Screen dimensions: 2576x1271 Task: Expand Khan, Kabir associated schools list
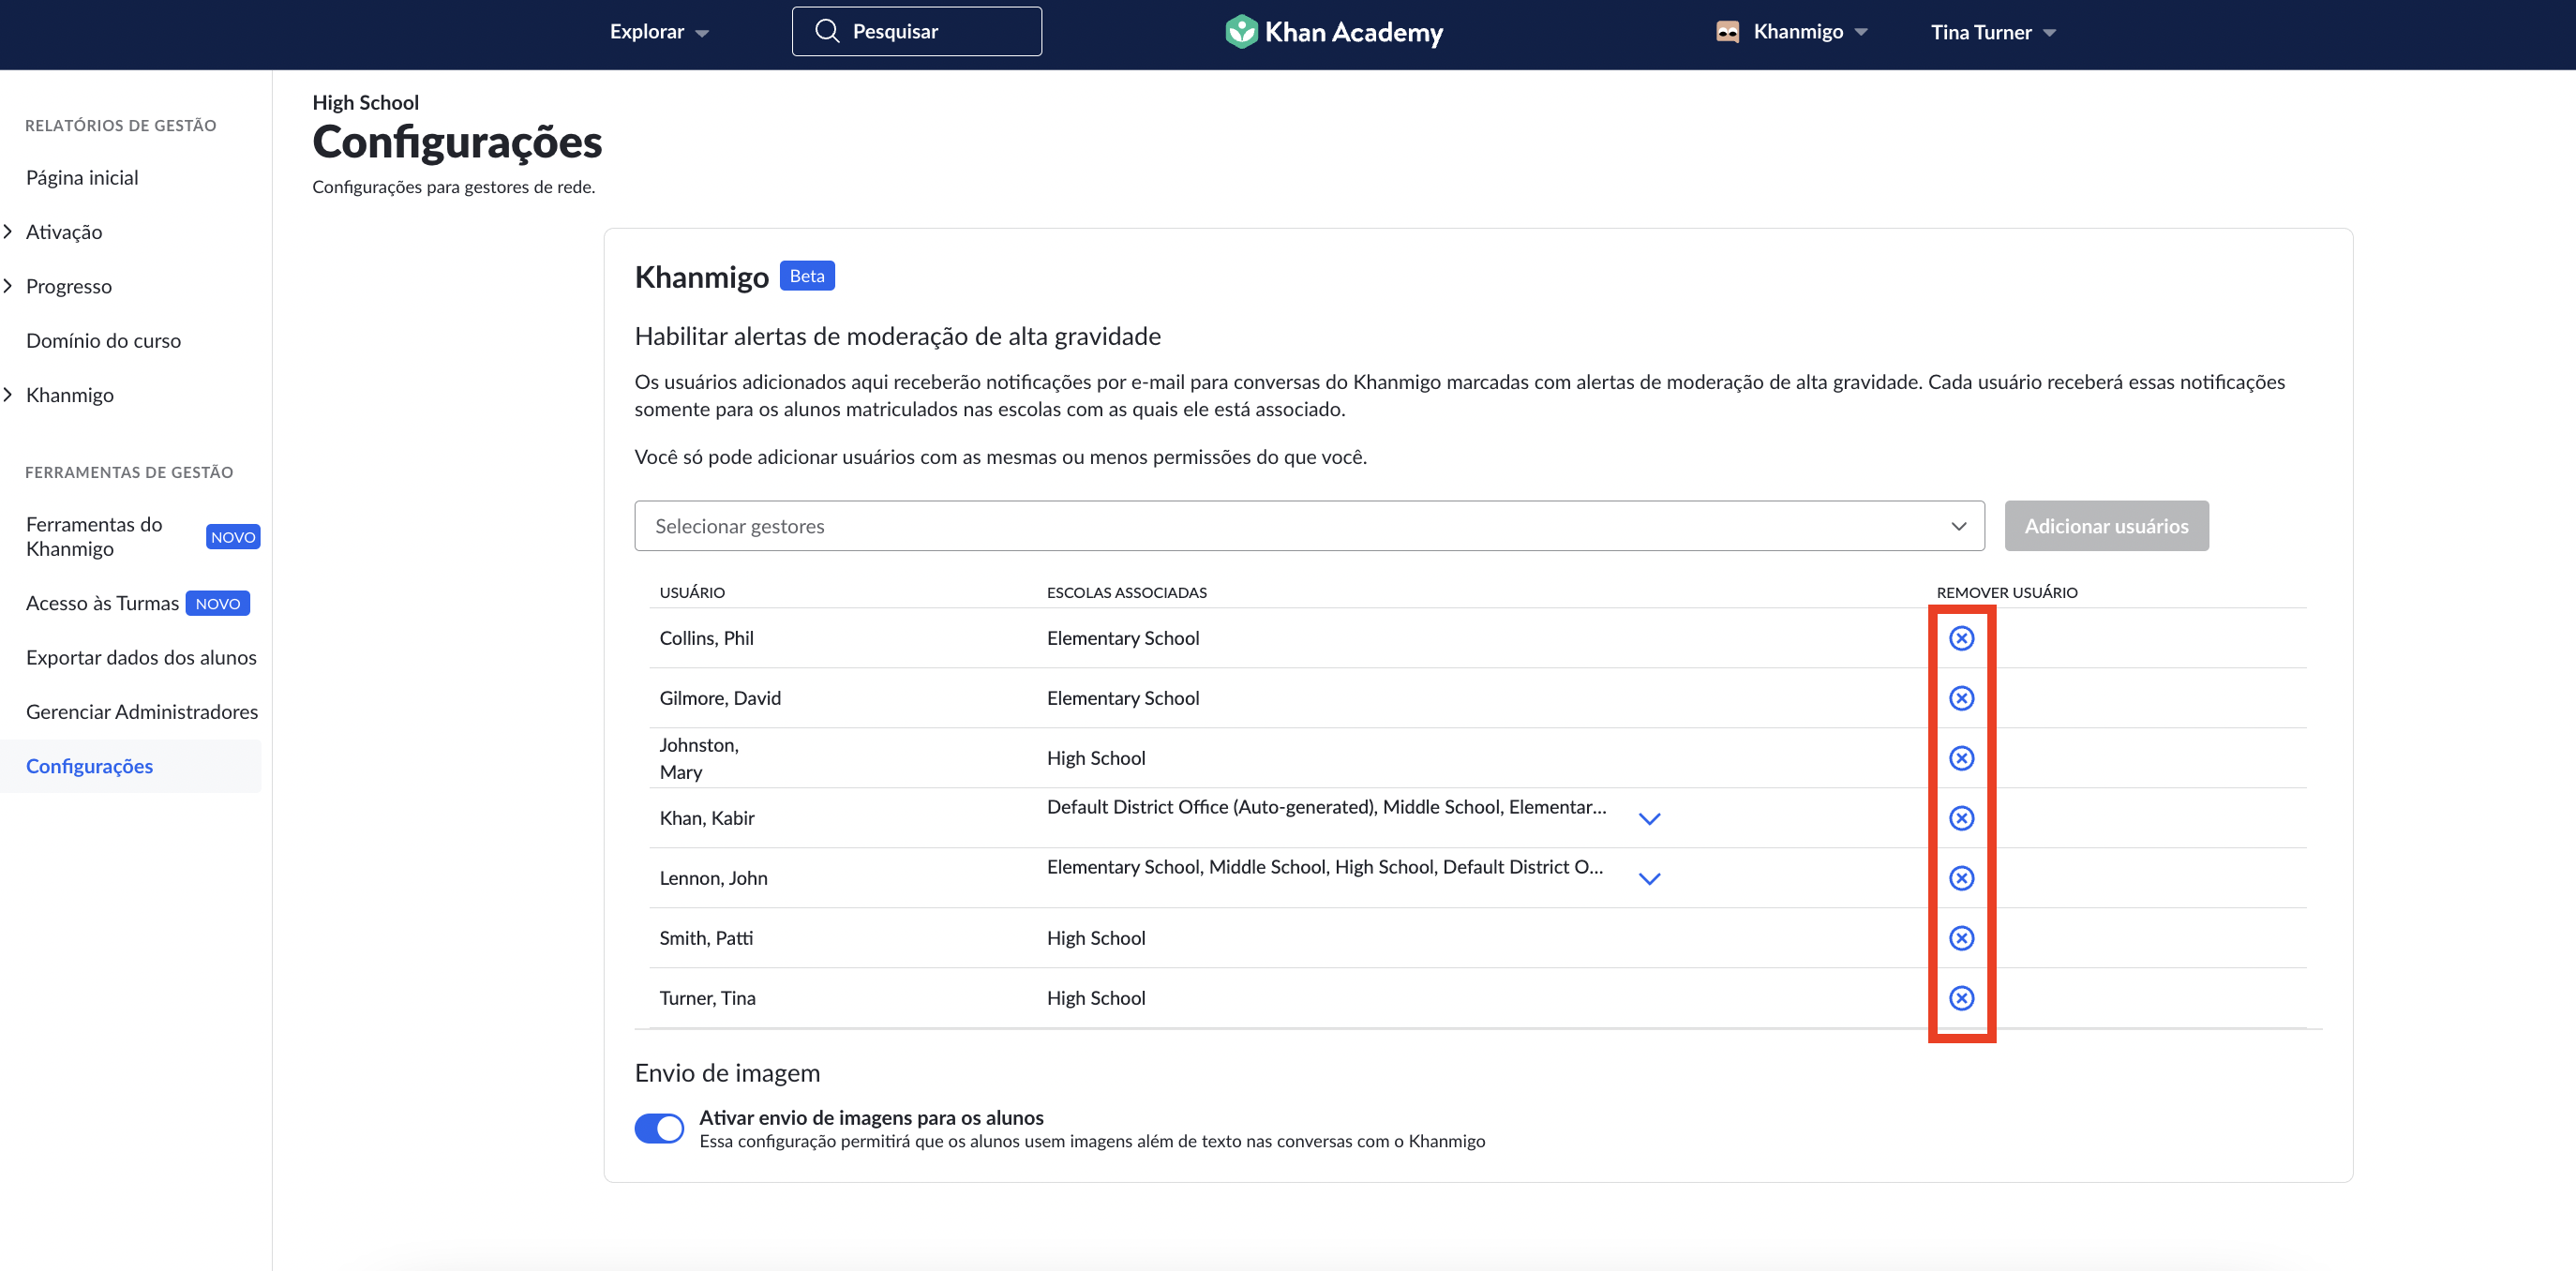[1649, 819]
